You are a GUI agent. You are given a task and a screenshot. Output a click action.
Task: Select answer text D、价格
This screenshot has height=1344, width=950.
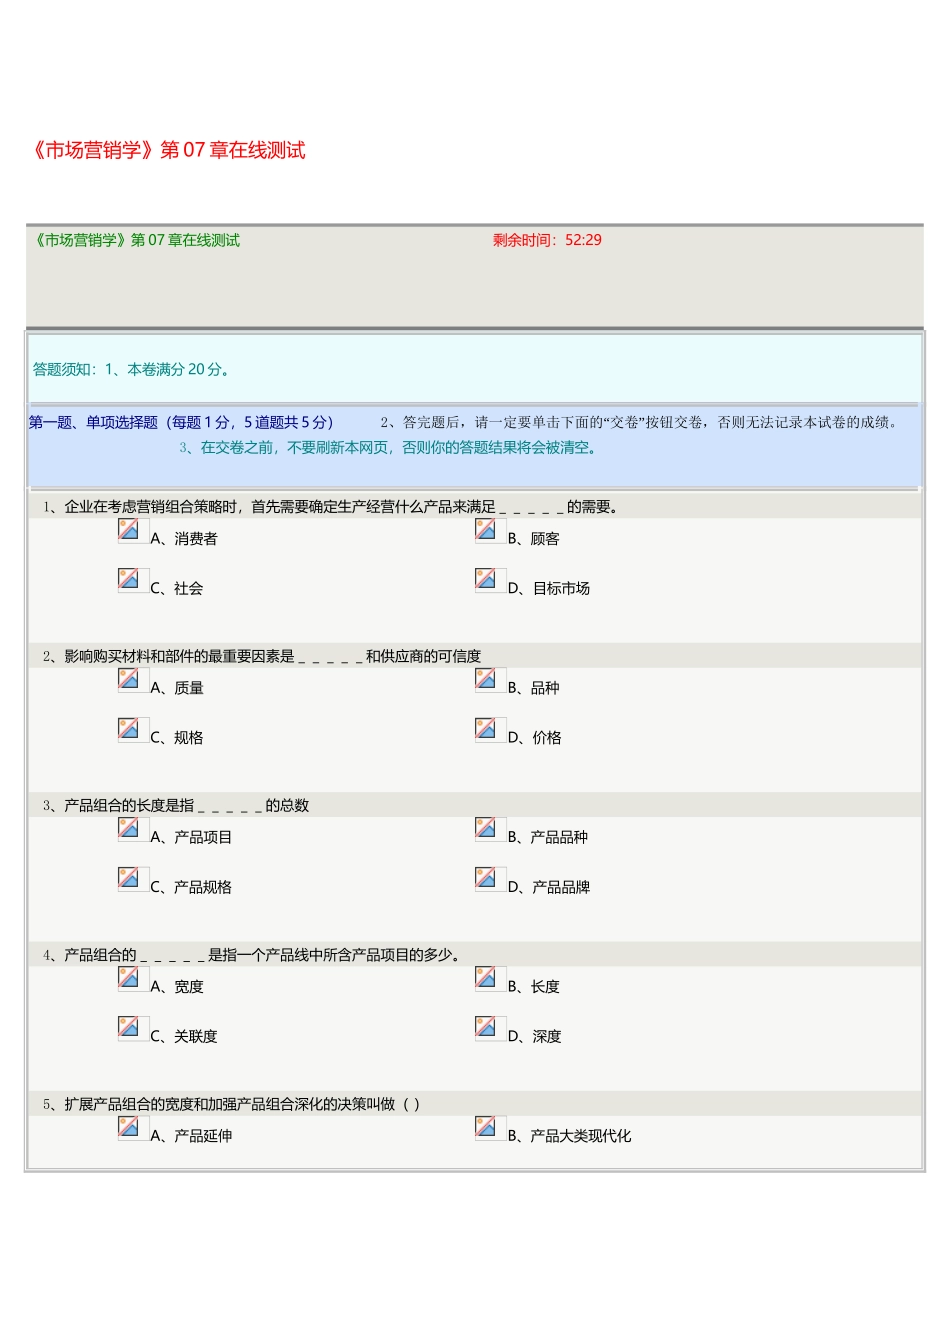(x=535, y=738)
